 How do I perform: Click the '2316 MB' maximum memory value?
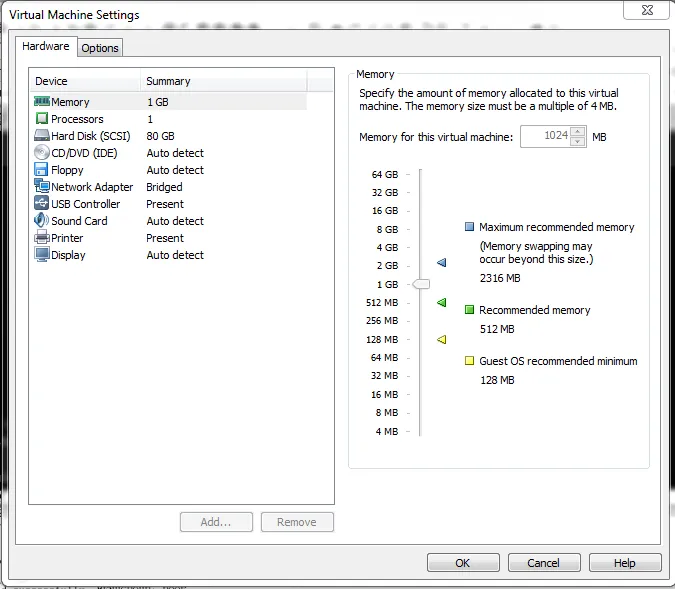(x=500, y=278)
